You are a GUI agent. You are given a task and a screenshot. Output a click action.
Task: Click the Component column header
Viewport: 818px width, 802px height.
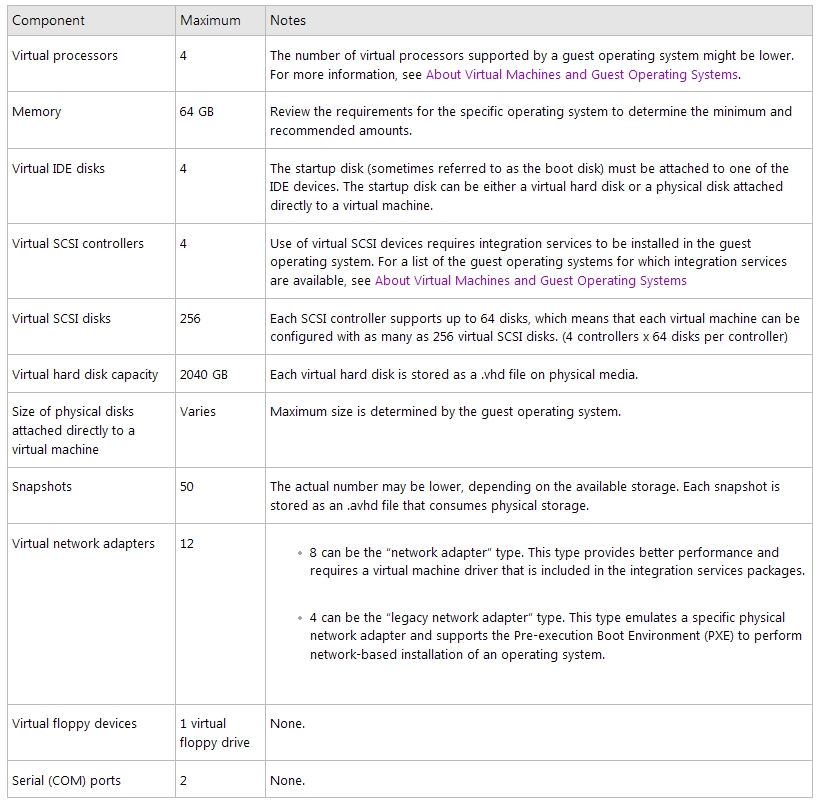click(x=48, y=20)
